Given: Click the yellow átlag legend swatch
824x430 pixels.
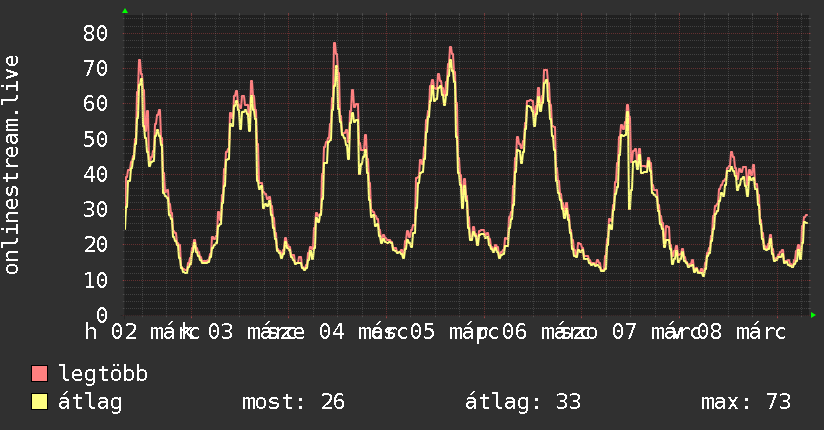Looking at the screenshot, I should point(39,402).
